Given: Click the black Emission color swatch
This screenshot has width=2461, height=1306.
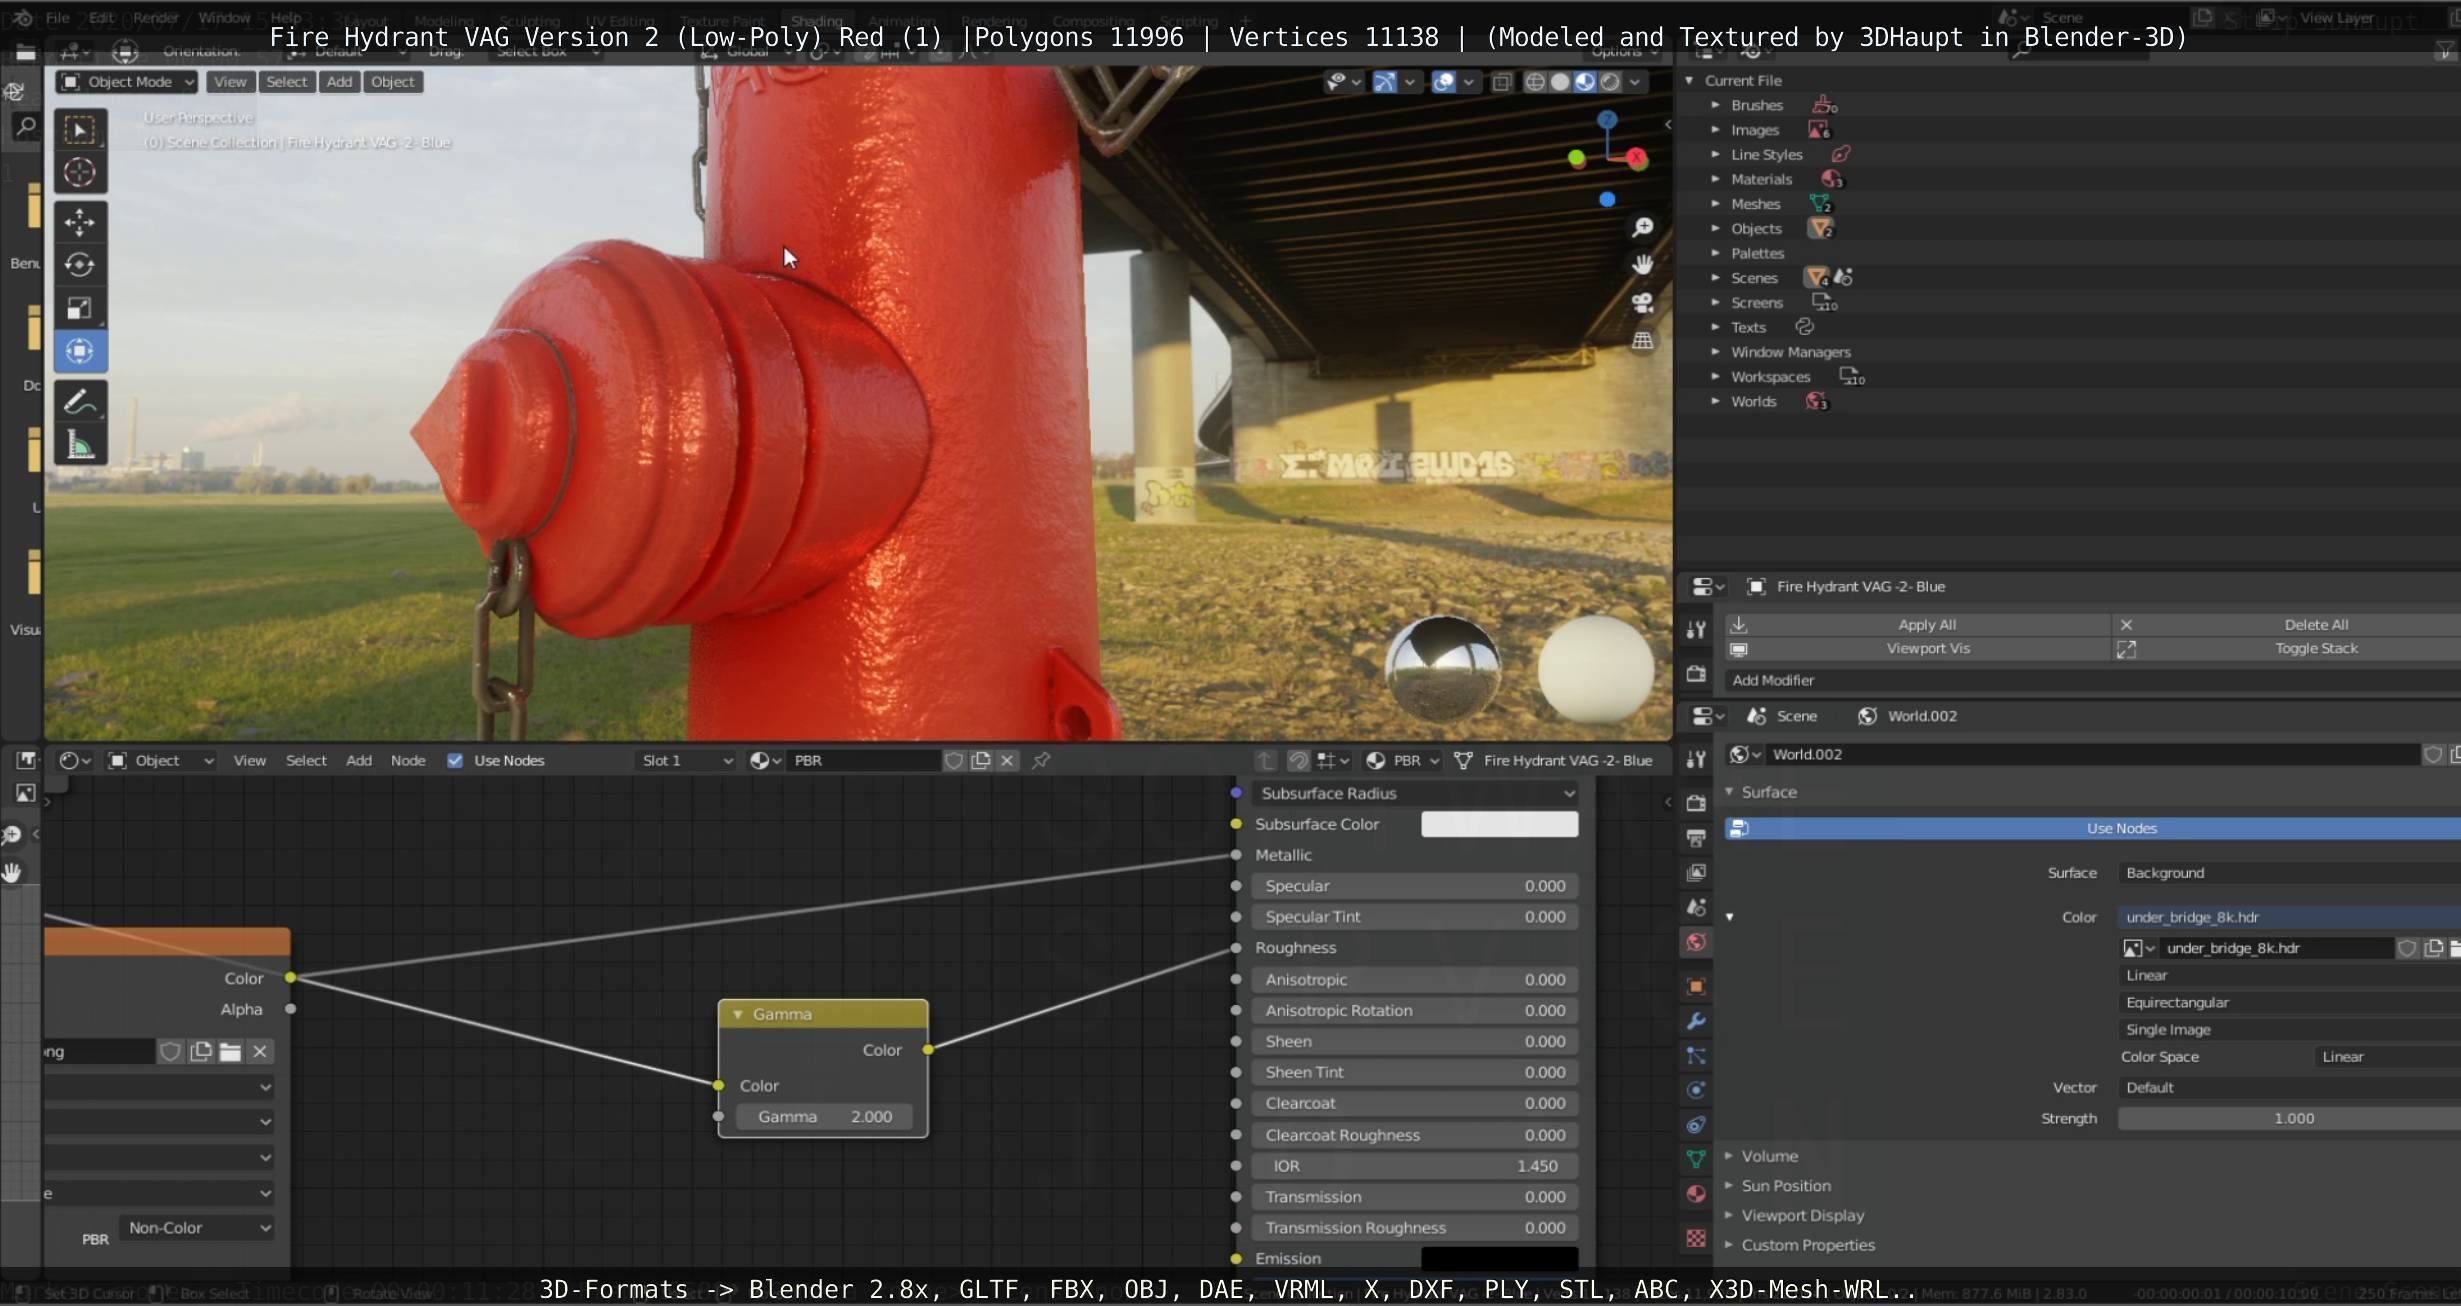Looking at the screenshot, I should [x=1499, y=1258].
